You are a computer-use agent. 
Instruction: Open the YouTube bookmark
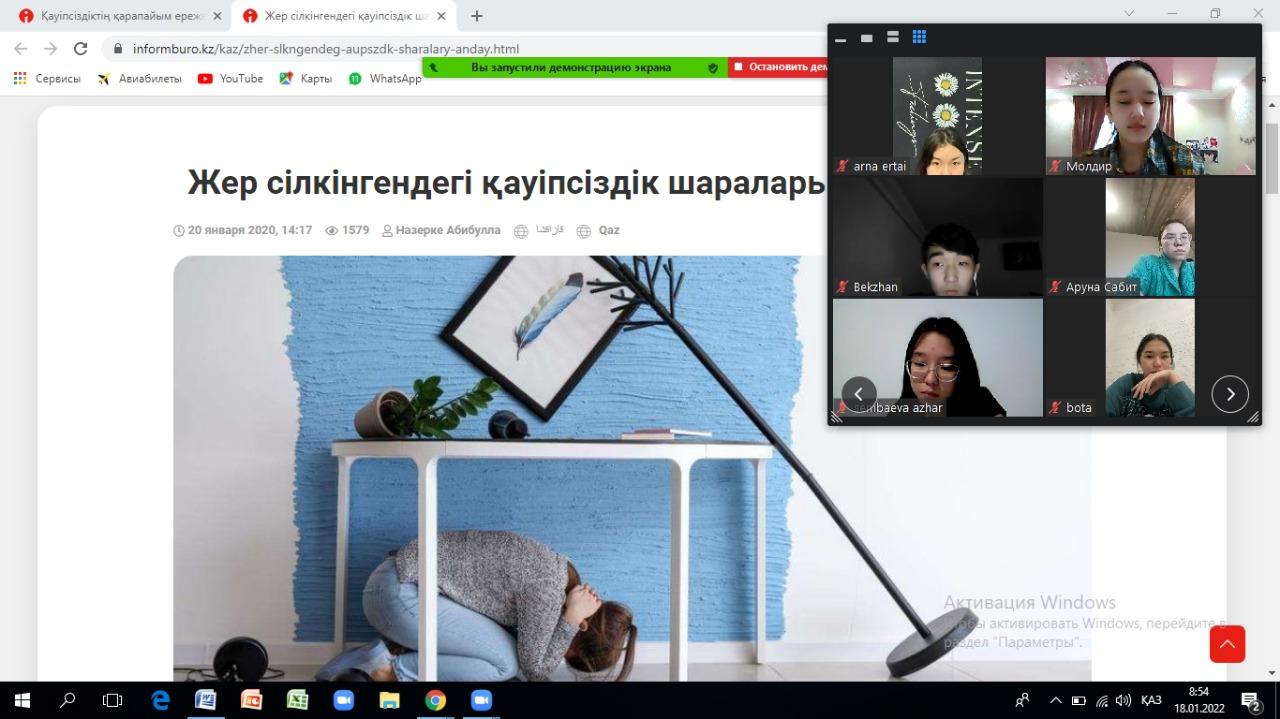pyautogui.click(x=231, y=78)
